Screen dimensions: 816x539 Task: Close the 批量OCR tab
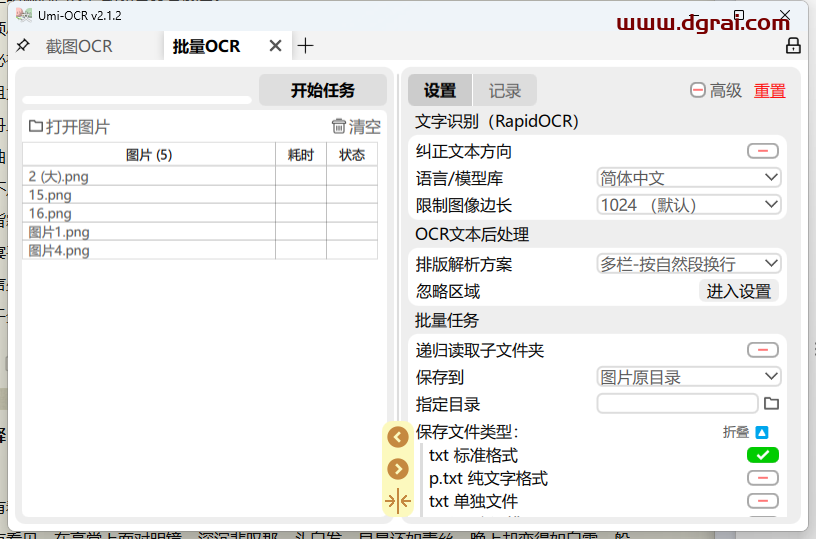tap(275, 46)
